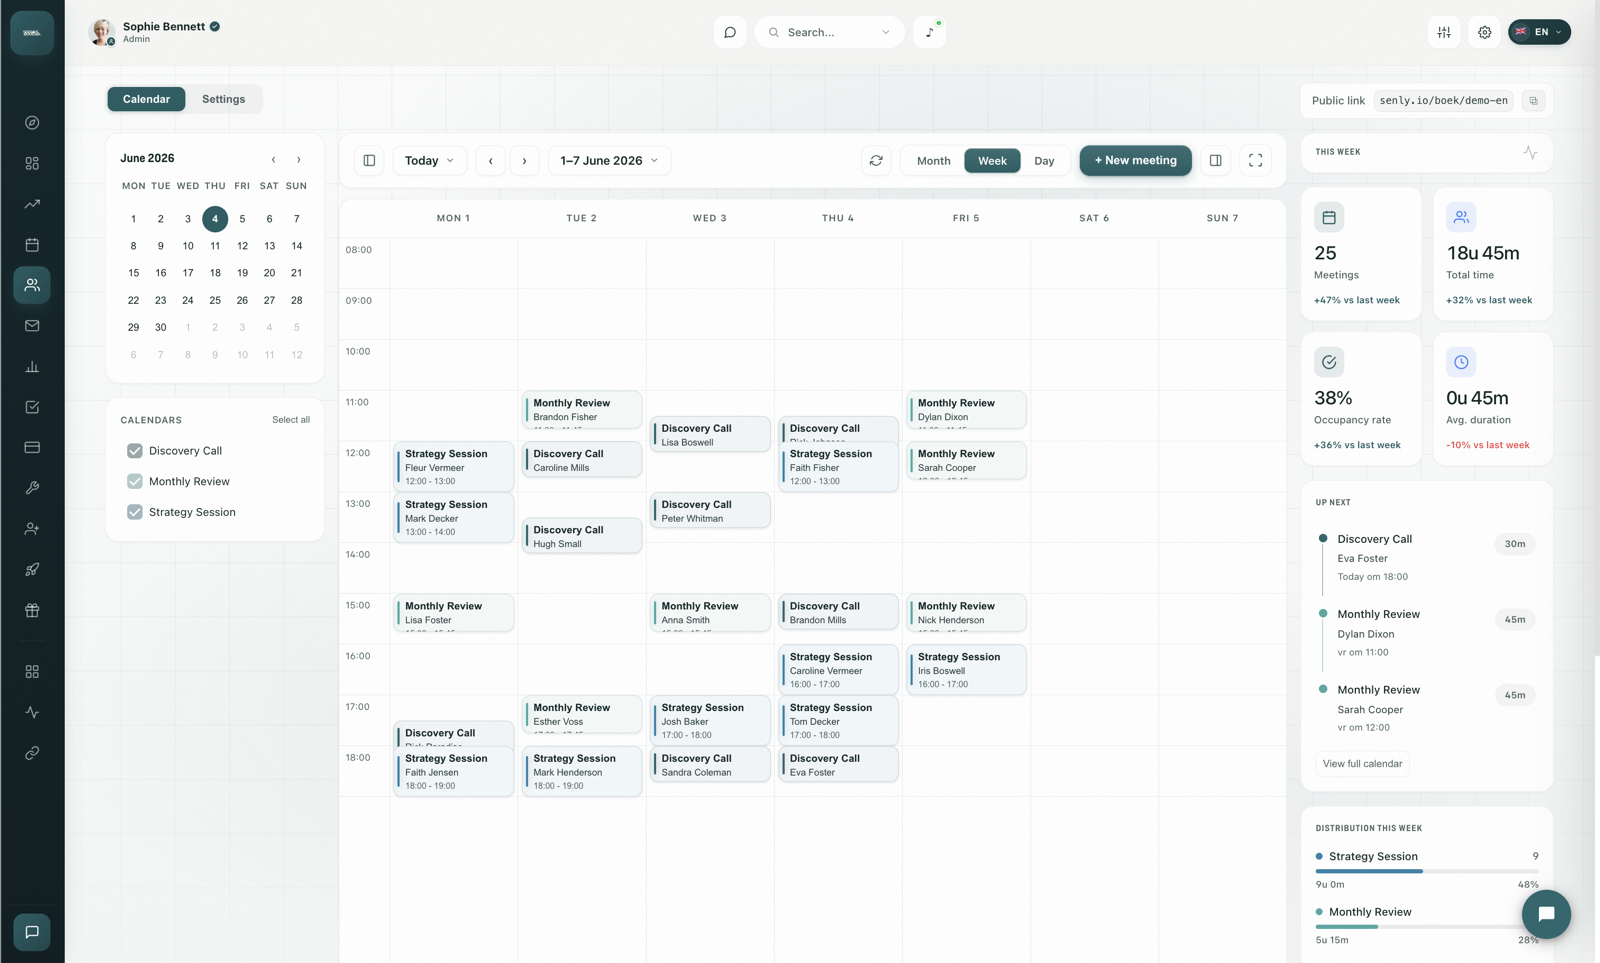Click the app logo in sidebar

[x=32, y=33]
